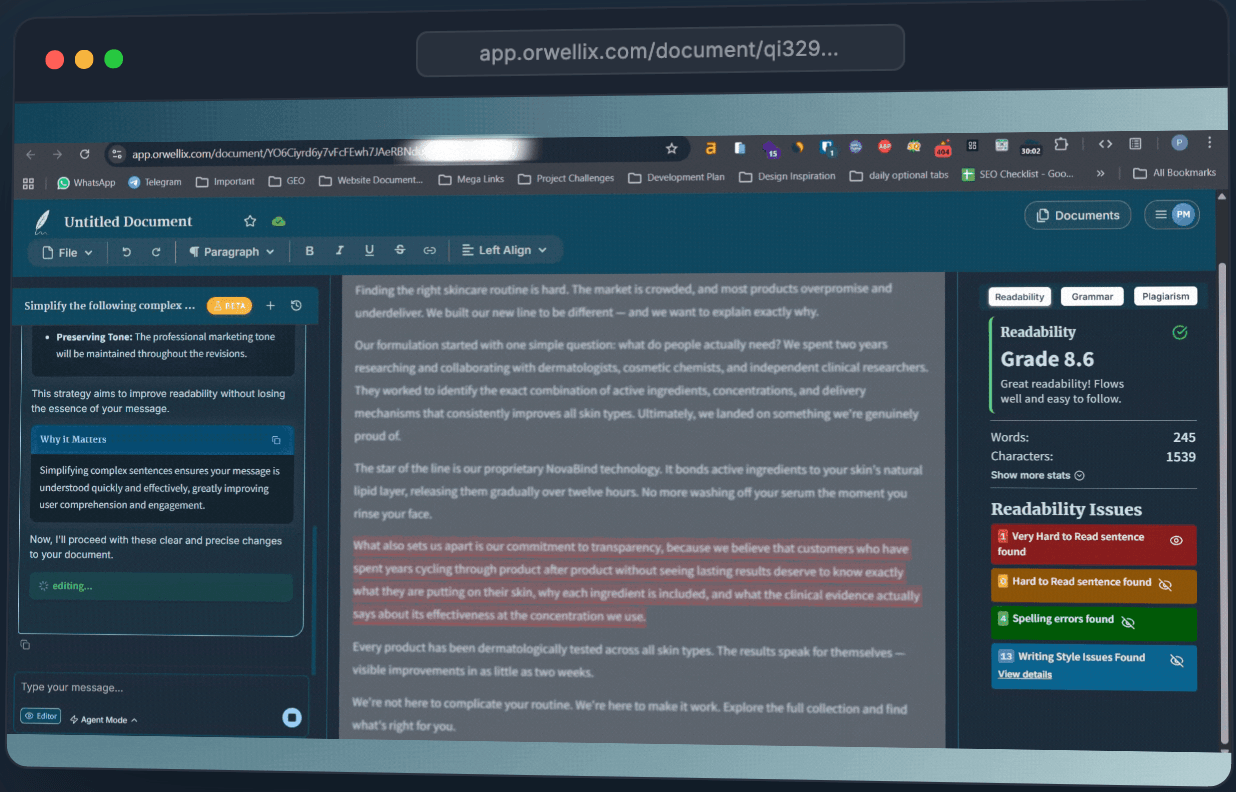Apply strikethrough formatting
This screenshot has width=1236, height=792.
[399, 250]
